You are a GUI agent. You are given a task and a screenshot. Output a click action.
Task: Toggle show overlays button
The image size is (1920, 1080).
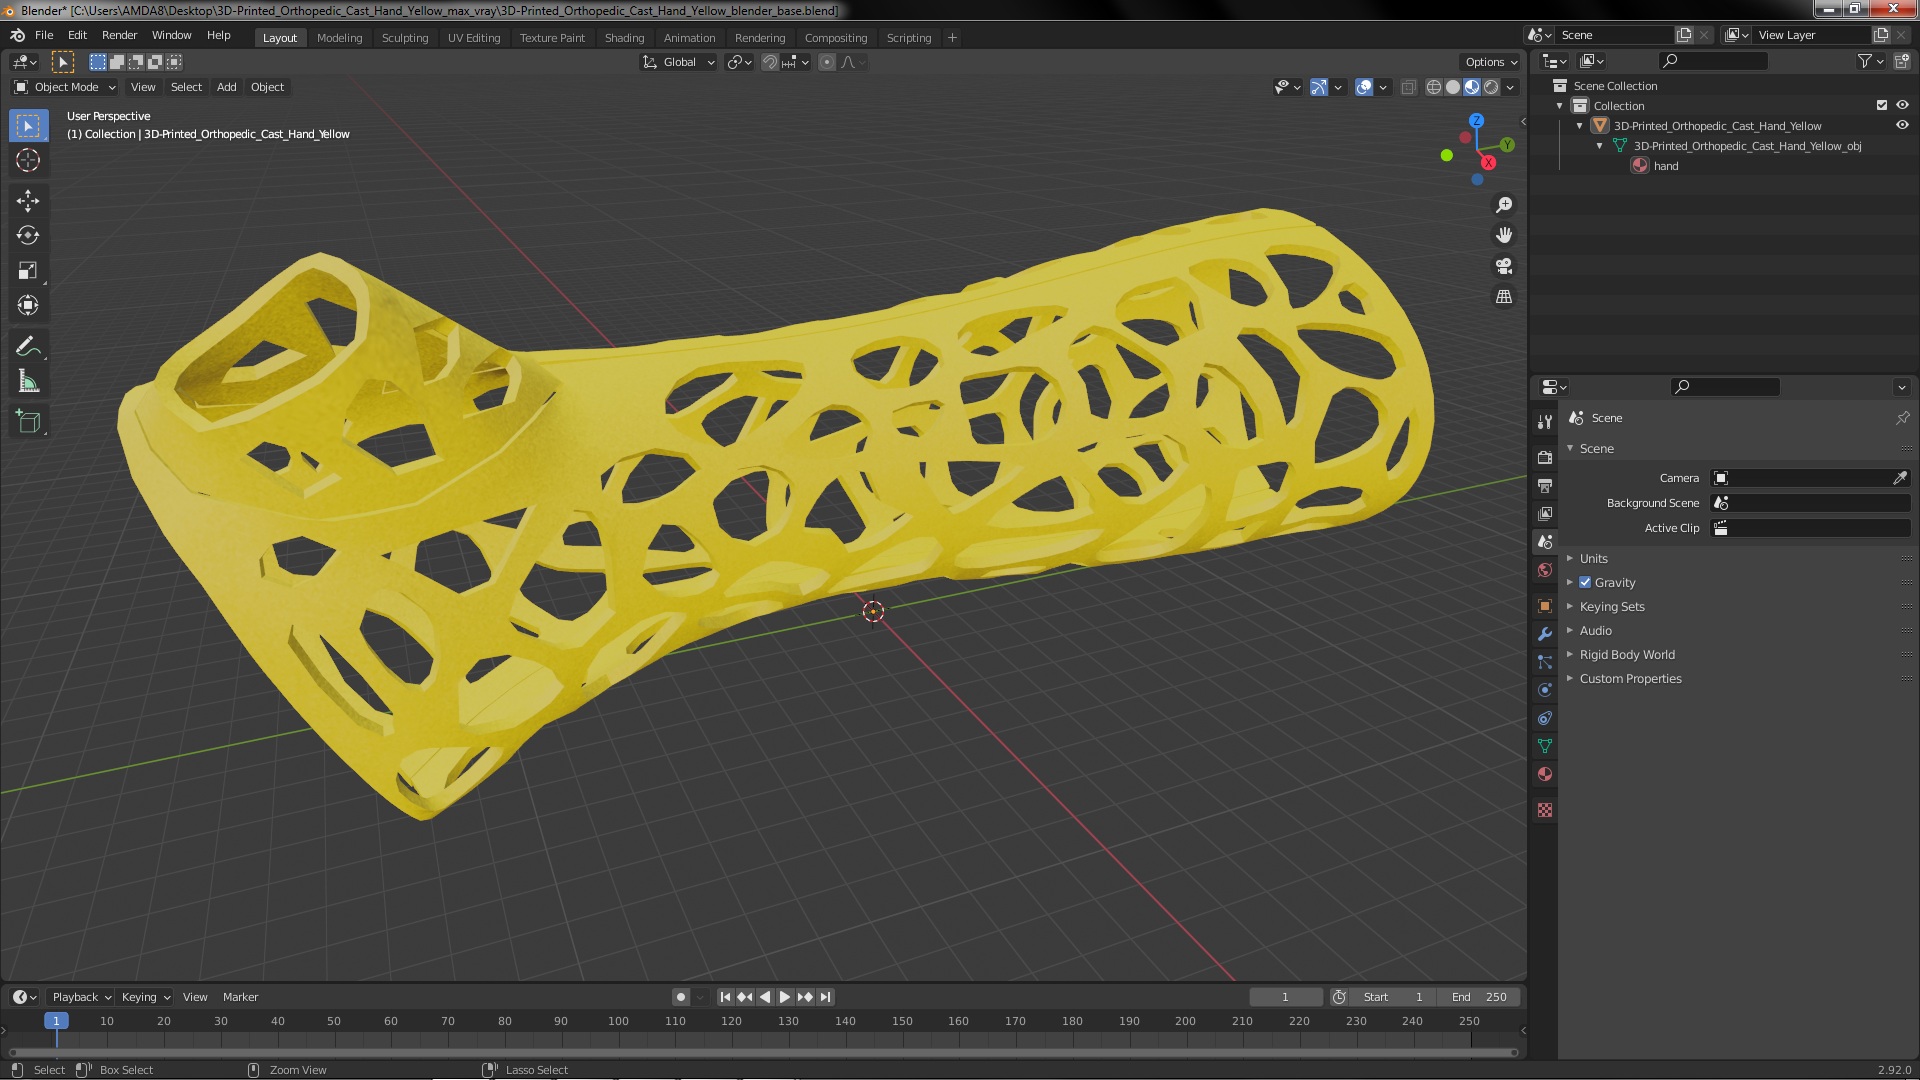[x=1364, y=87]
